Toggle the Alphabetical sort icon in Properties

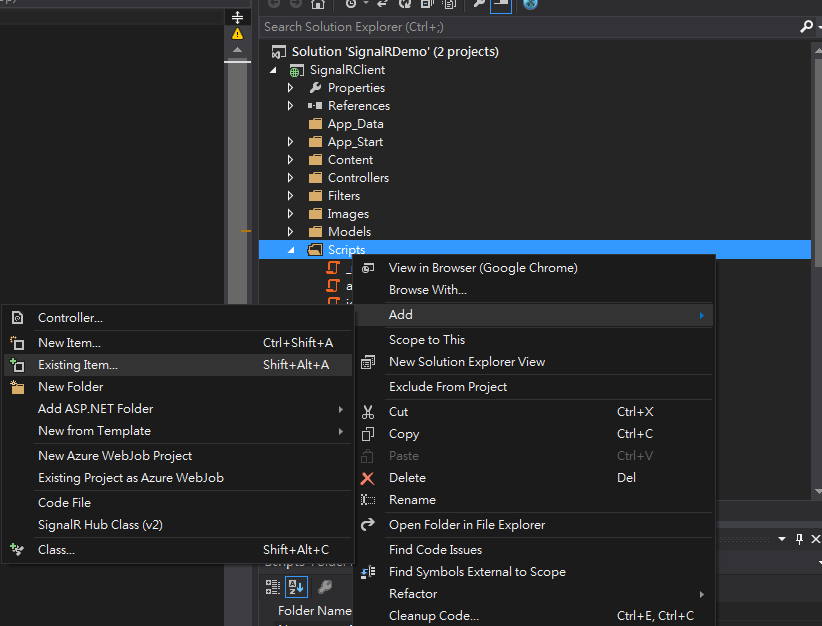tap(296, 587)
